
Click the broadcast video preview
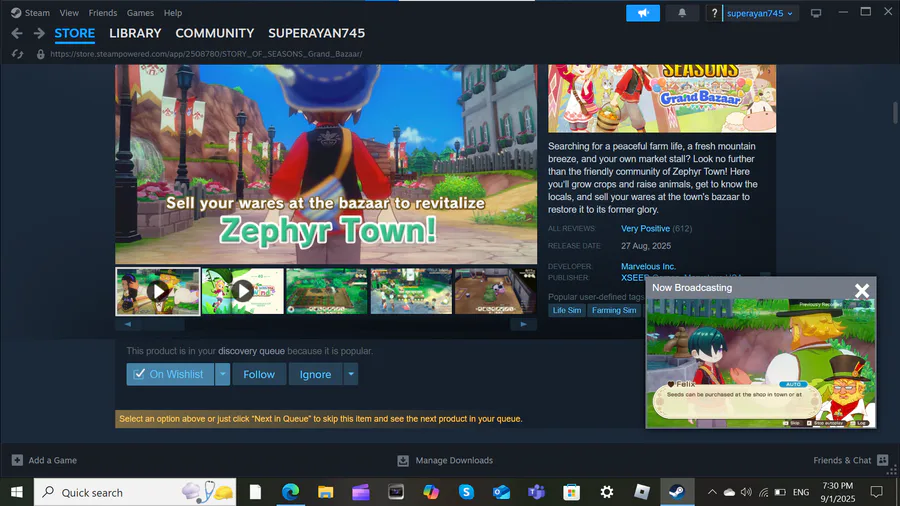pos(761,363)
